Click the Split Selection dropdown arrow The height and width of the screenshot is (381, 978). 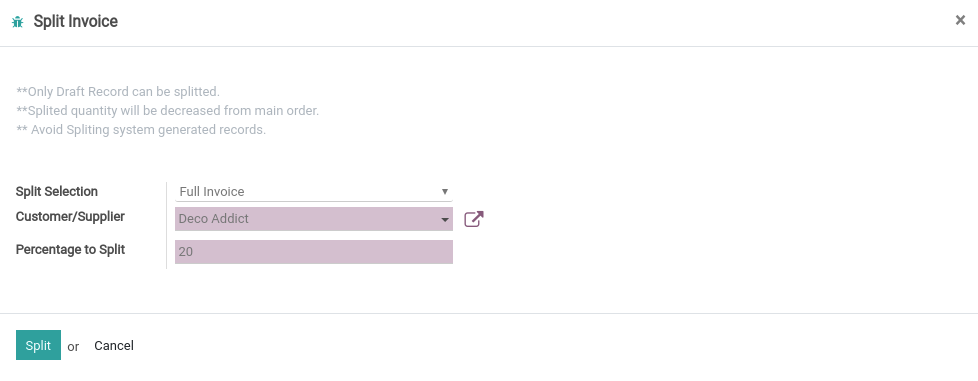tap(445, 191)
